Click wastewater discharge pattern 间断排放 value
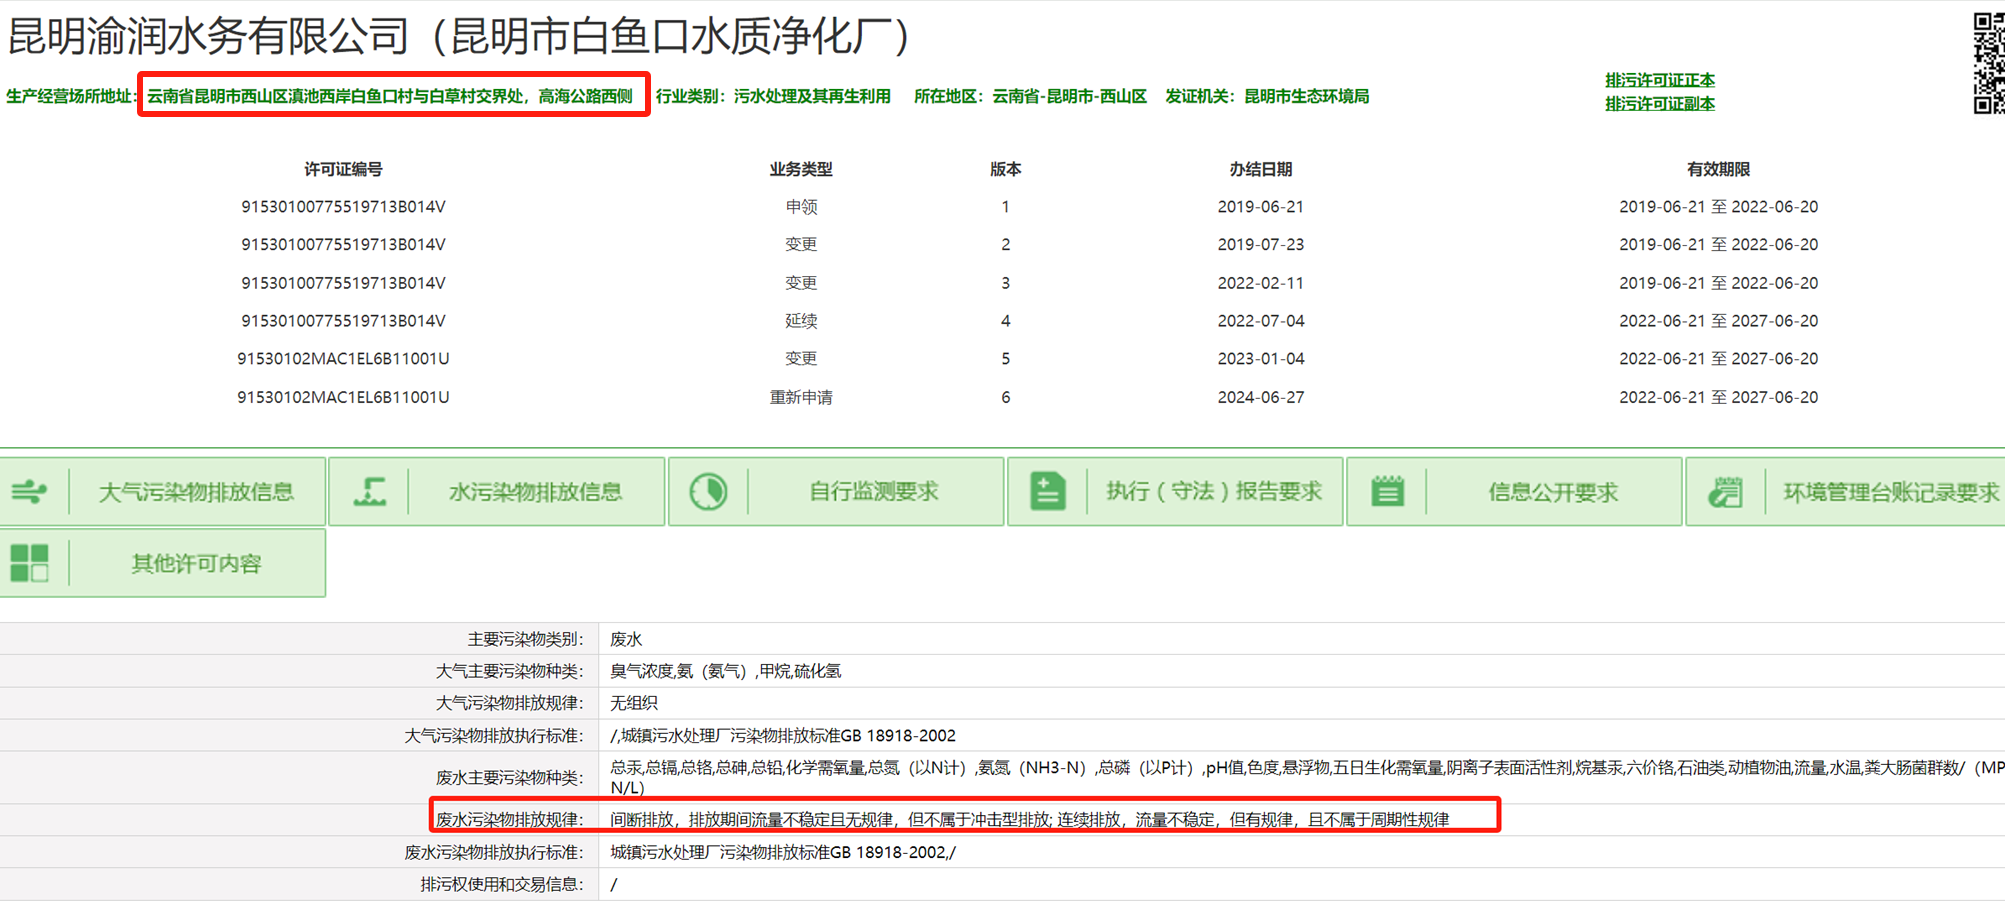Image resolution: width=2005 pixels, height=905 pixels. 1029,820
